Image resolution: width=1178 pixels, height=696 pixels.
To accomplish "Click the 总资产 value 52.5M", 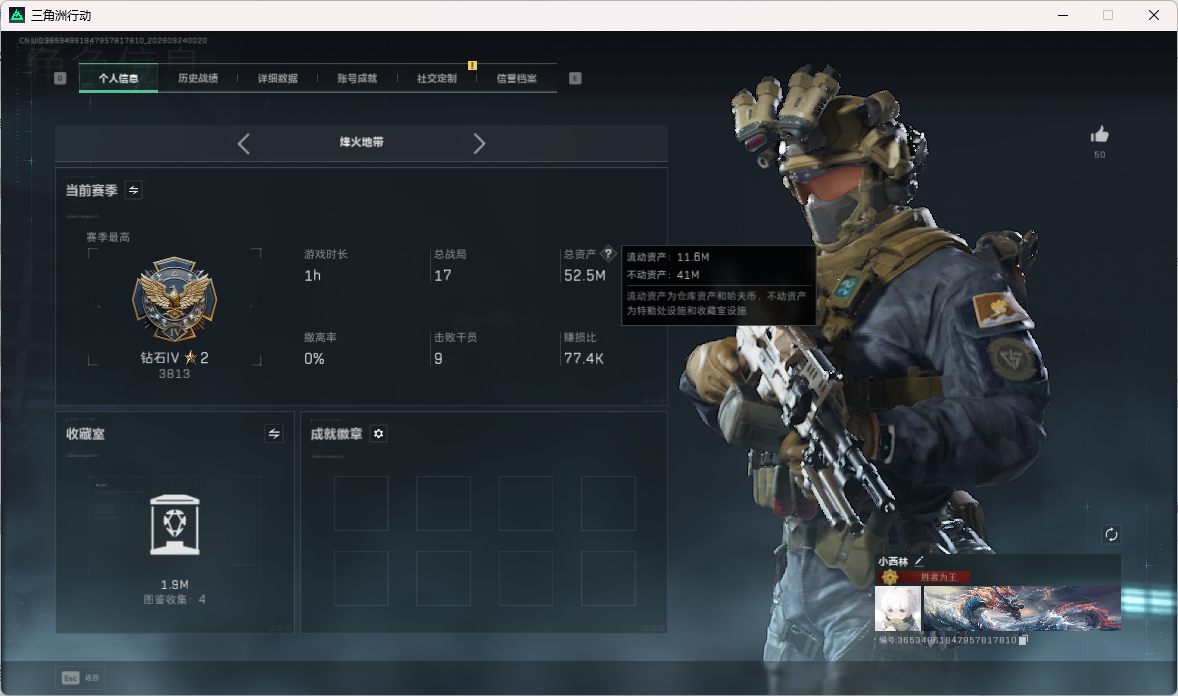I will coord(584,276).
